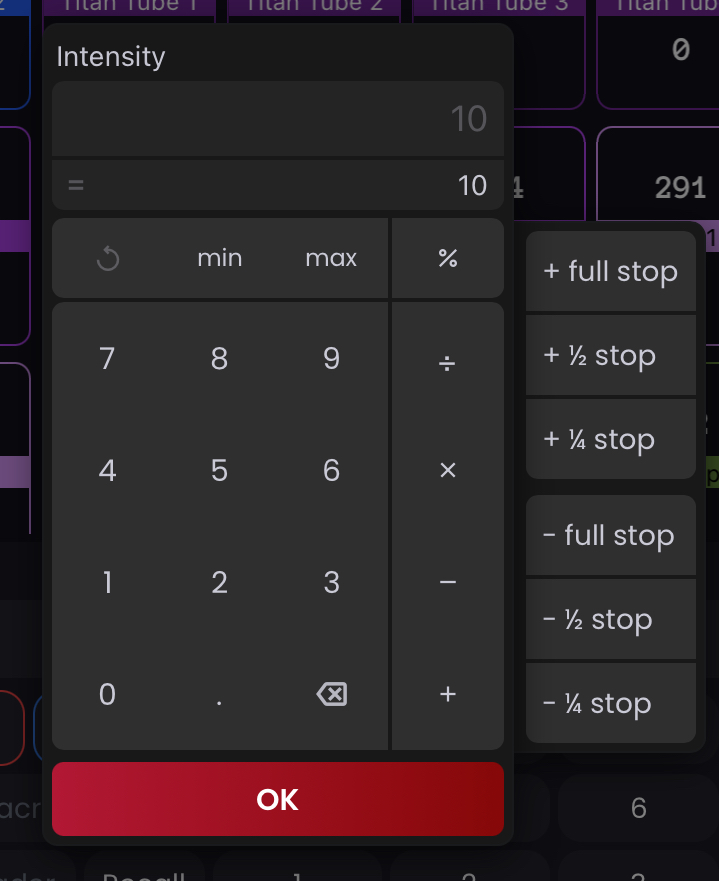Decrease intensity by a full stop
The height and width of the screenshot is (881, 719).
tap(610, 535)
